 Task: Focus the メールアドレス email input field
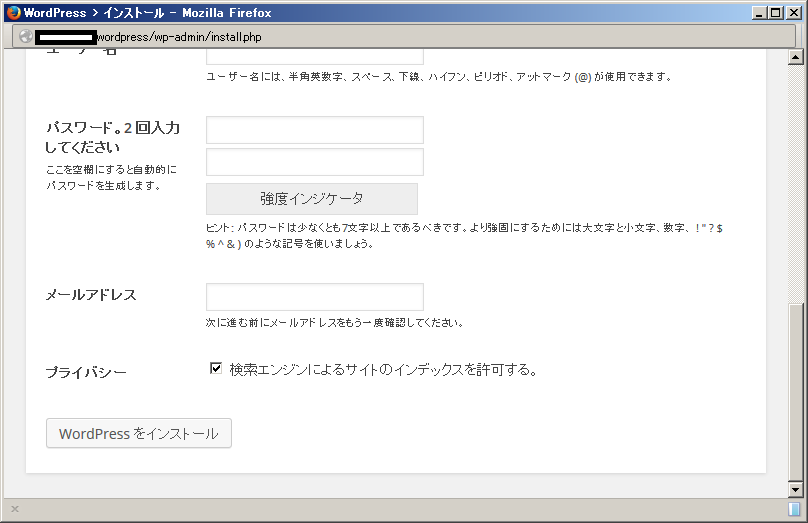(x=315, y=297)
